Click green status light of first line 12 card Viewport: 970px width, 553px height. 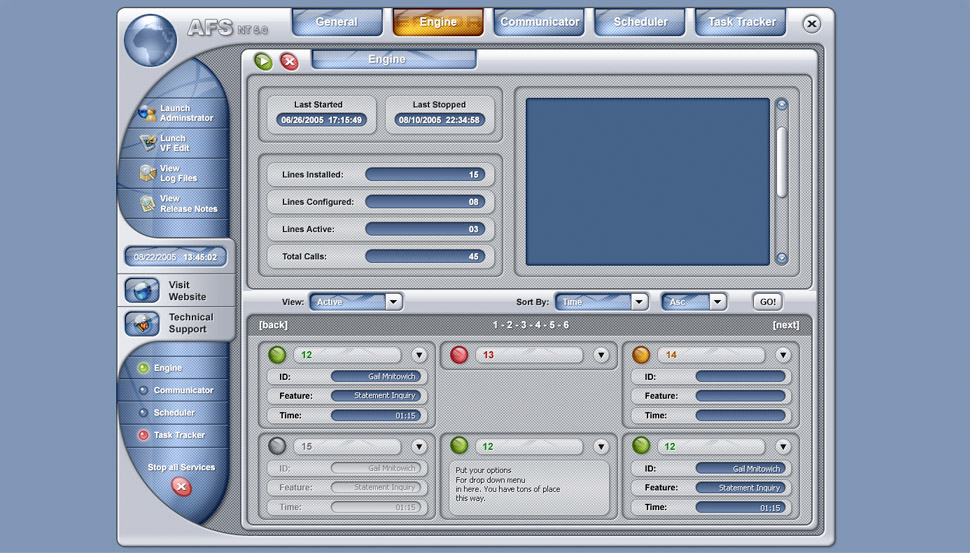click(277, 354)
